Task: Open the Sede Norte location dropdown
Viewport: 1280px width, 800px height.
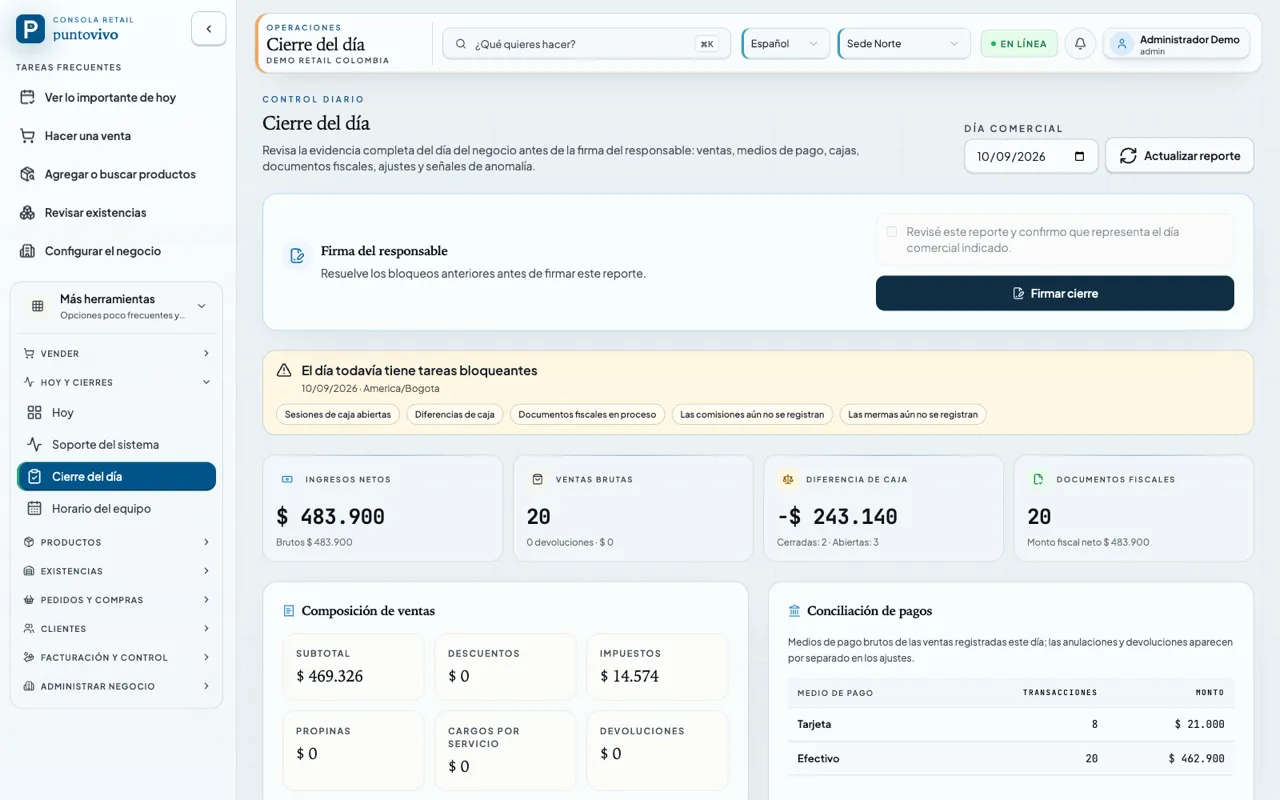Action: 904,44
